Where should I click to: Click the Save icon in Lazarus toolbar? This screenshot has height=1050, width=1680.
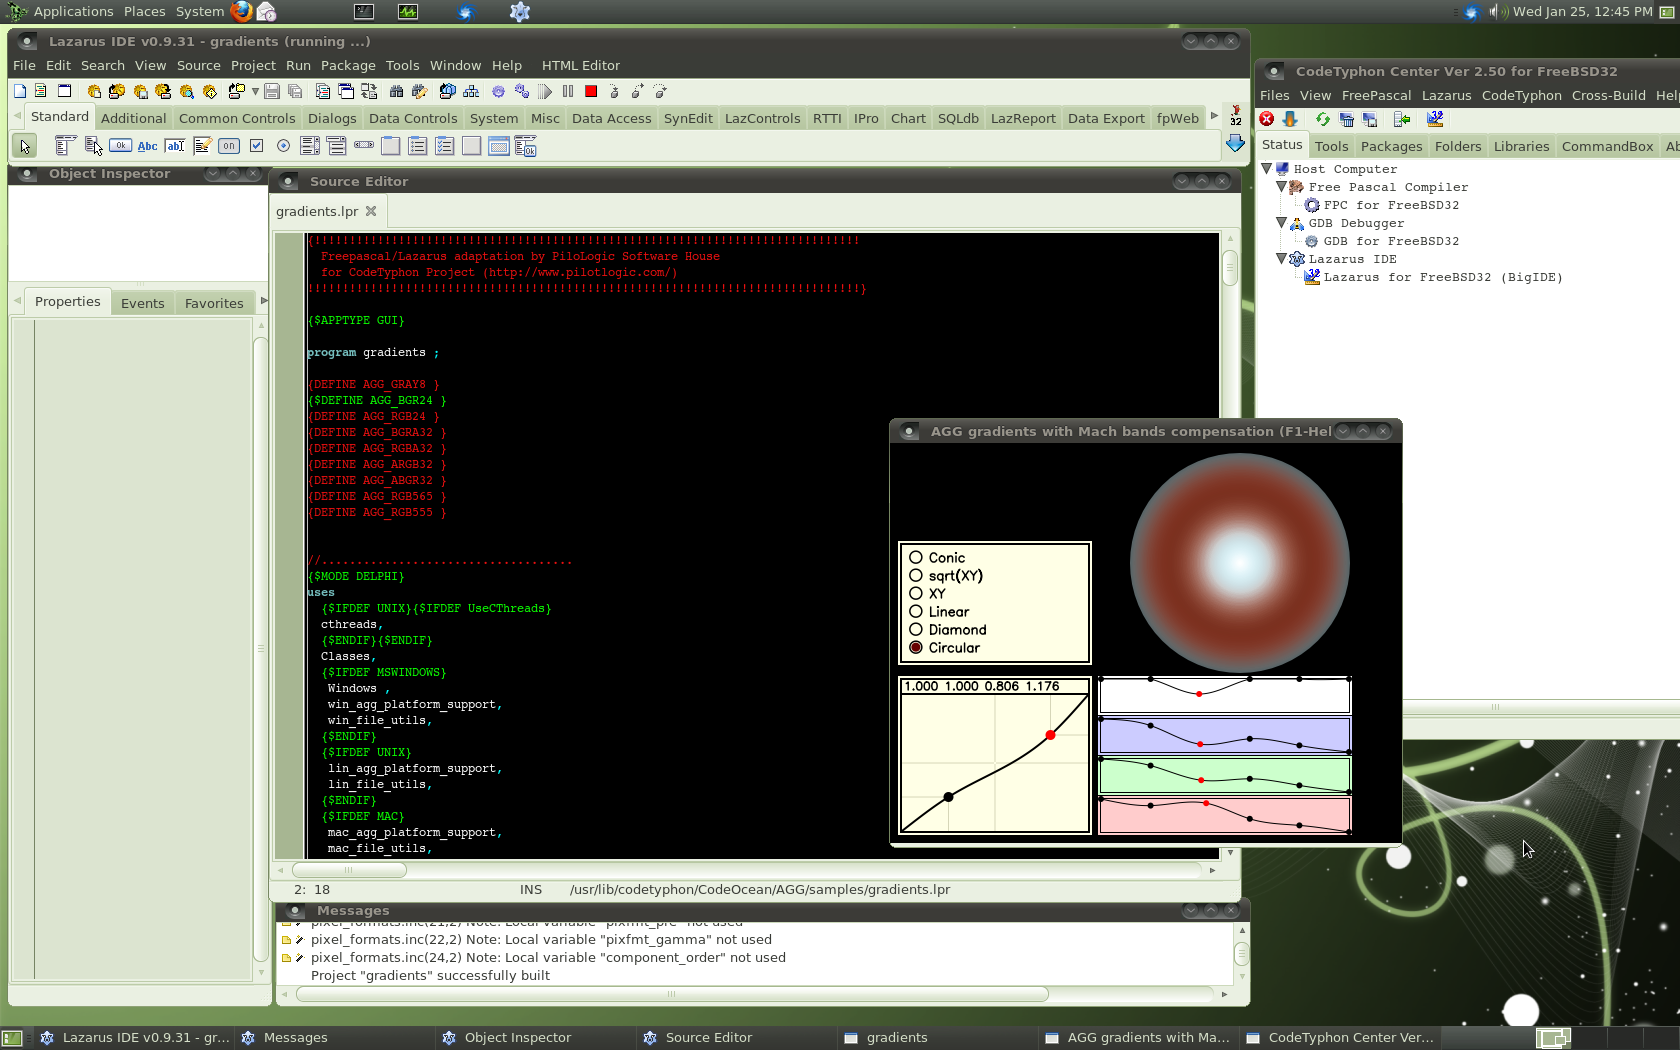[x=272, y=91]
